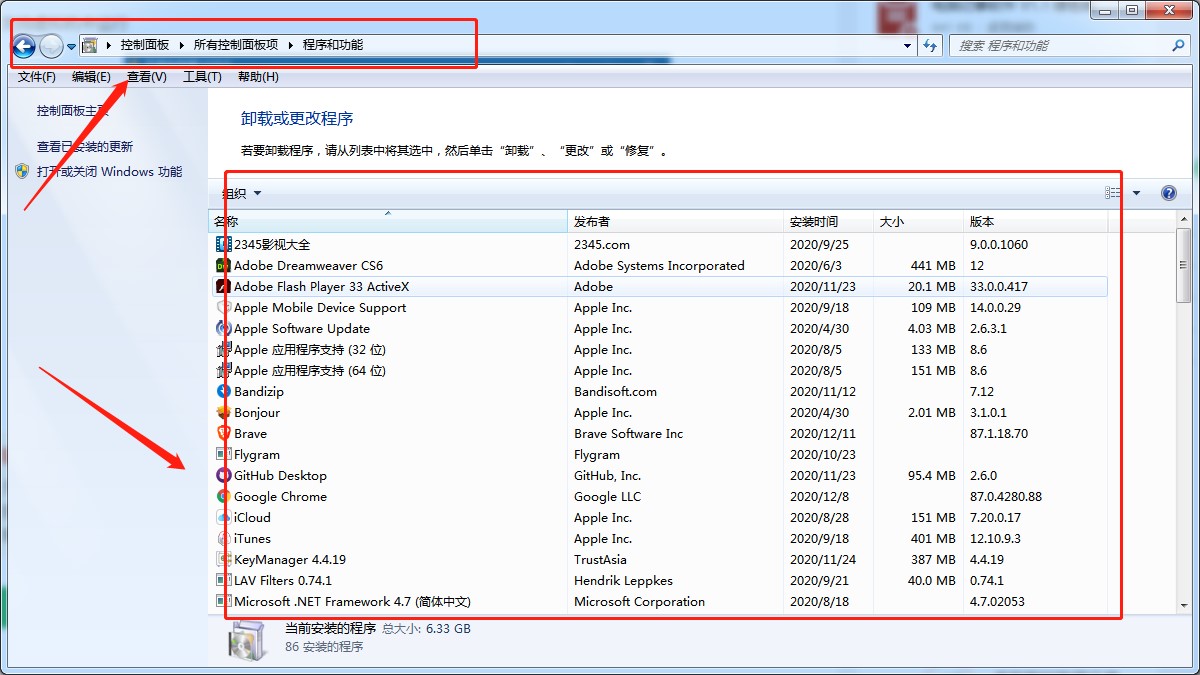This screenshot has height=675, width=1200.
Task: Click the change view icon button
Action: (1113, 193)
